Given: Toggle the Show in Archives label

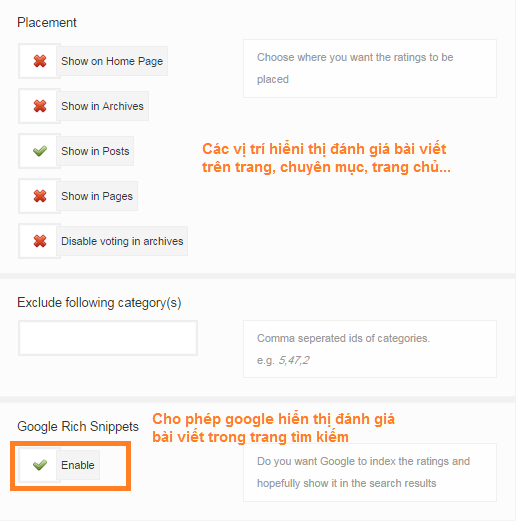Looking at the screenshot, I should coord(102,106).
